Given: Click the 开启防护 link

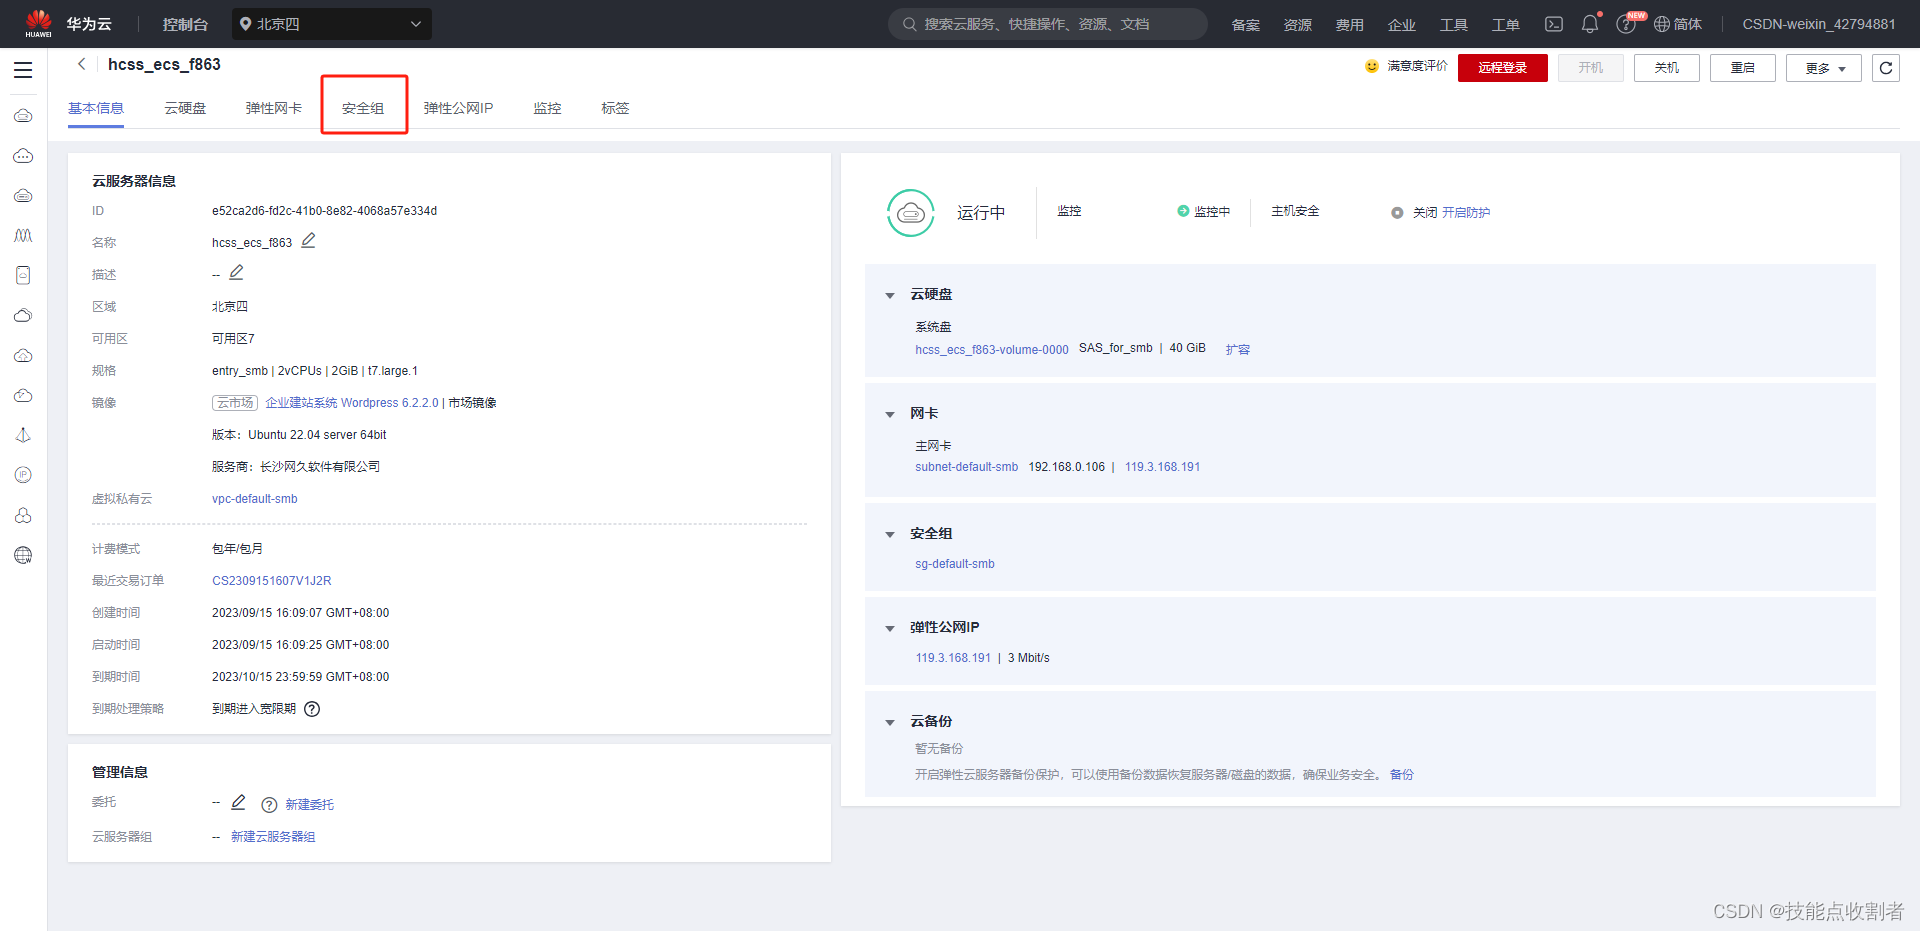Looking at the screenshot, I should (x=1466, y=213).
